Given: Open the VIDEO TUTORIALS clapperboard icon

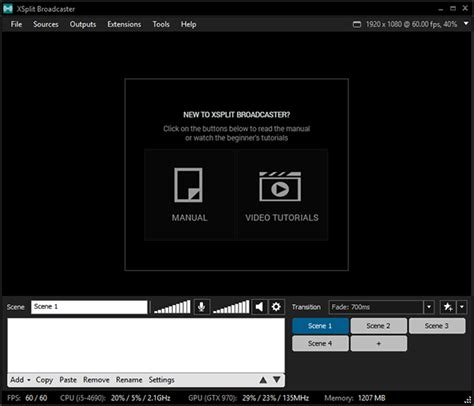Looking at the screenshot, I should [x=280, y=186].
